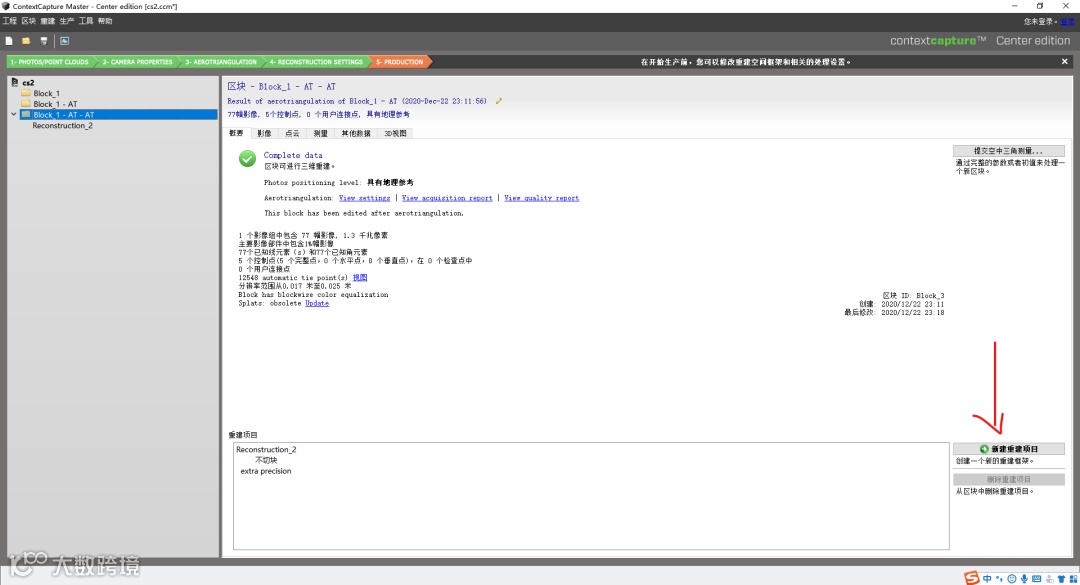Image resolution: width=1080 pixels, height=585 pixels.
Task: Open the 区块 menu
Action: (29, 21)
